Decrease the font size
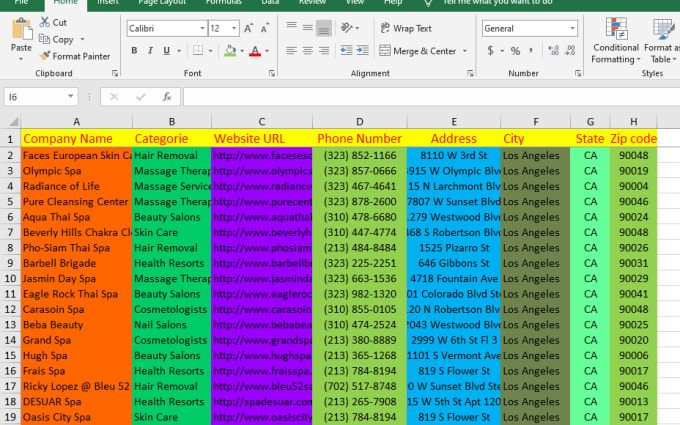680x425 pixels. (x=265, y=29)
